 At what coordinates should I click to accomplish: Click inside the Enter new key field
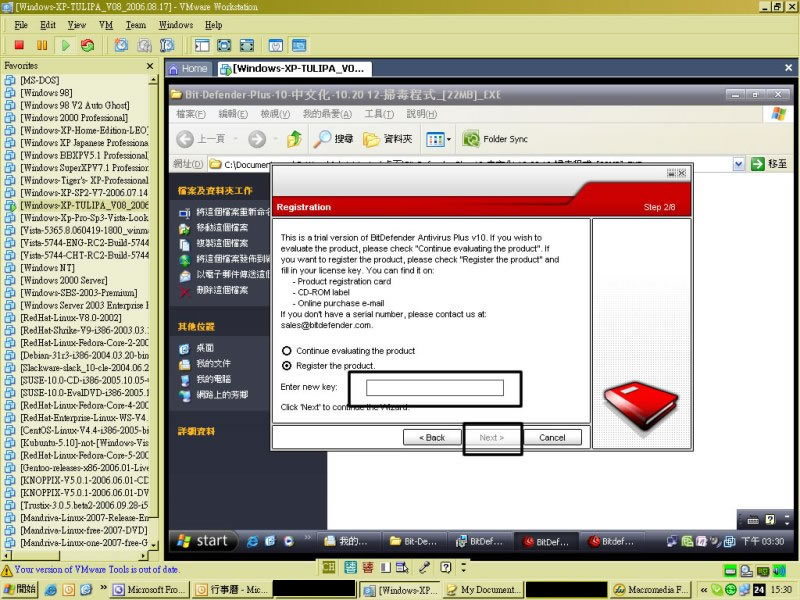435,388
